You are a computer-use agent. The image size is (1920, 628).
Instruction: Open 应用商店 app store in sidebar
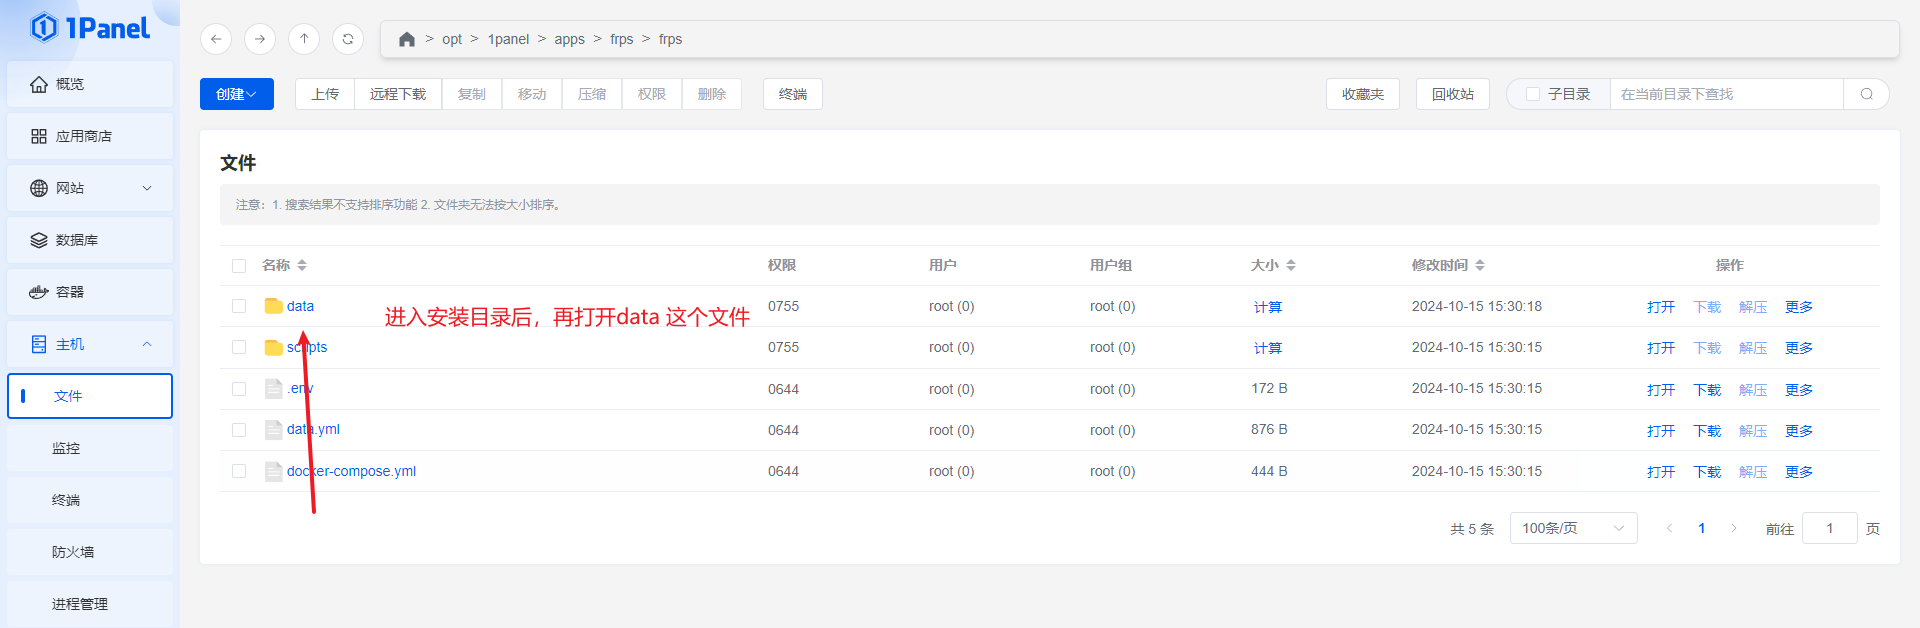point(90,136)
